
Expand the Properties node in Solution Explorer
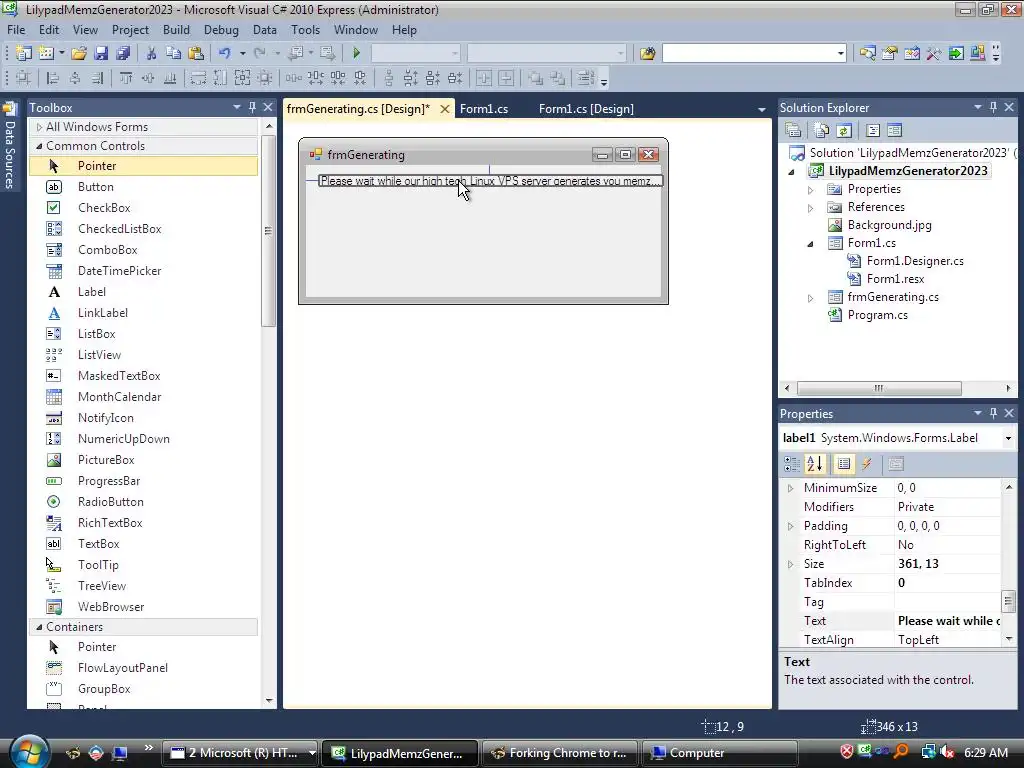(810, 189)
